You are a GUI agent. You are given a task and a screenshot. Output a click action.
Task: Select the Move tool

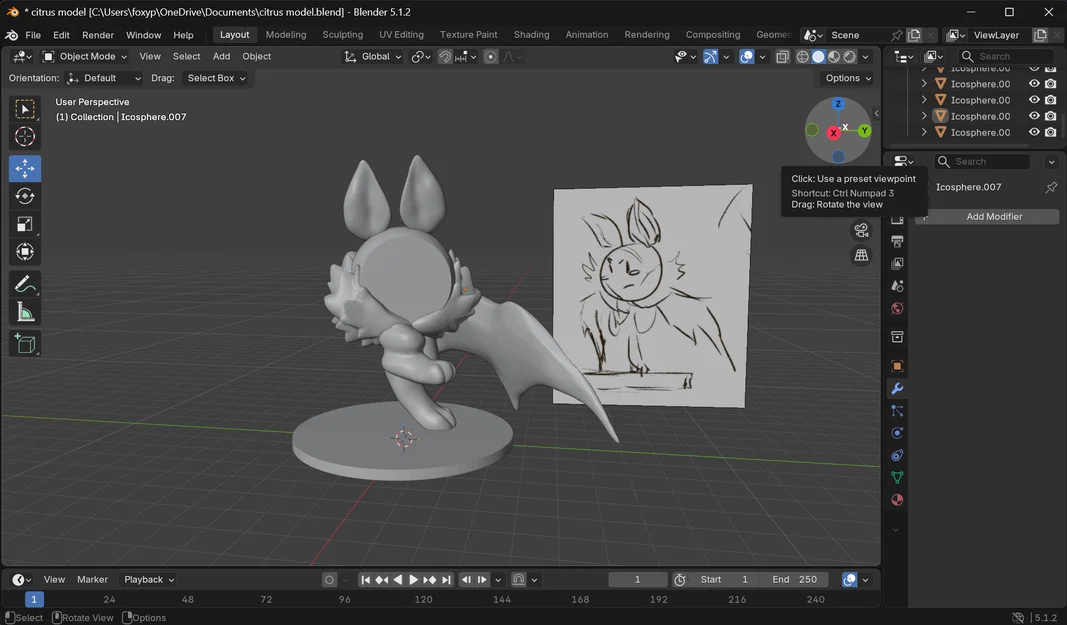pos(25,168)
